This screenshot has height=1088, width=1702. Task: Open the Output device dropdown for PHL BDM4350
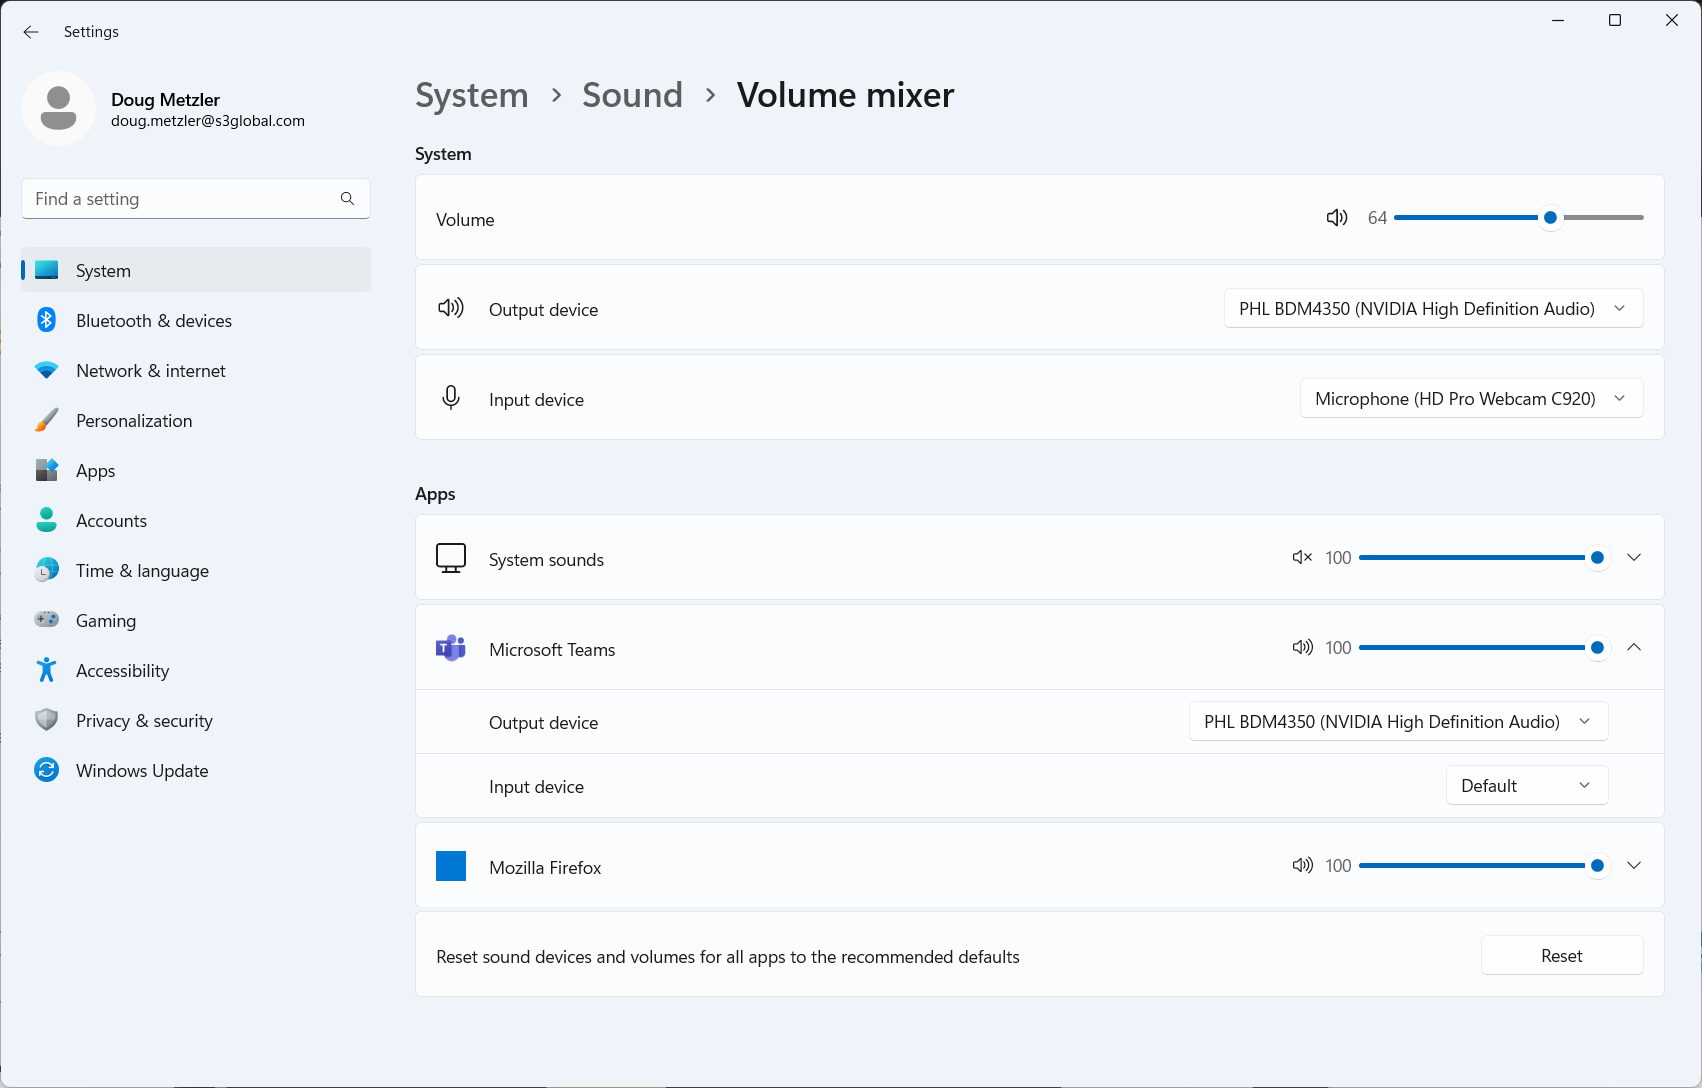1432,308
